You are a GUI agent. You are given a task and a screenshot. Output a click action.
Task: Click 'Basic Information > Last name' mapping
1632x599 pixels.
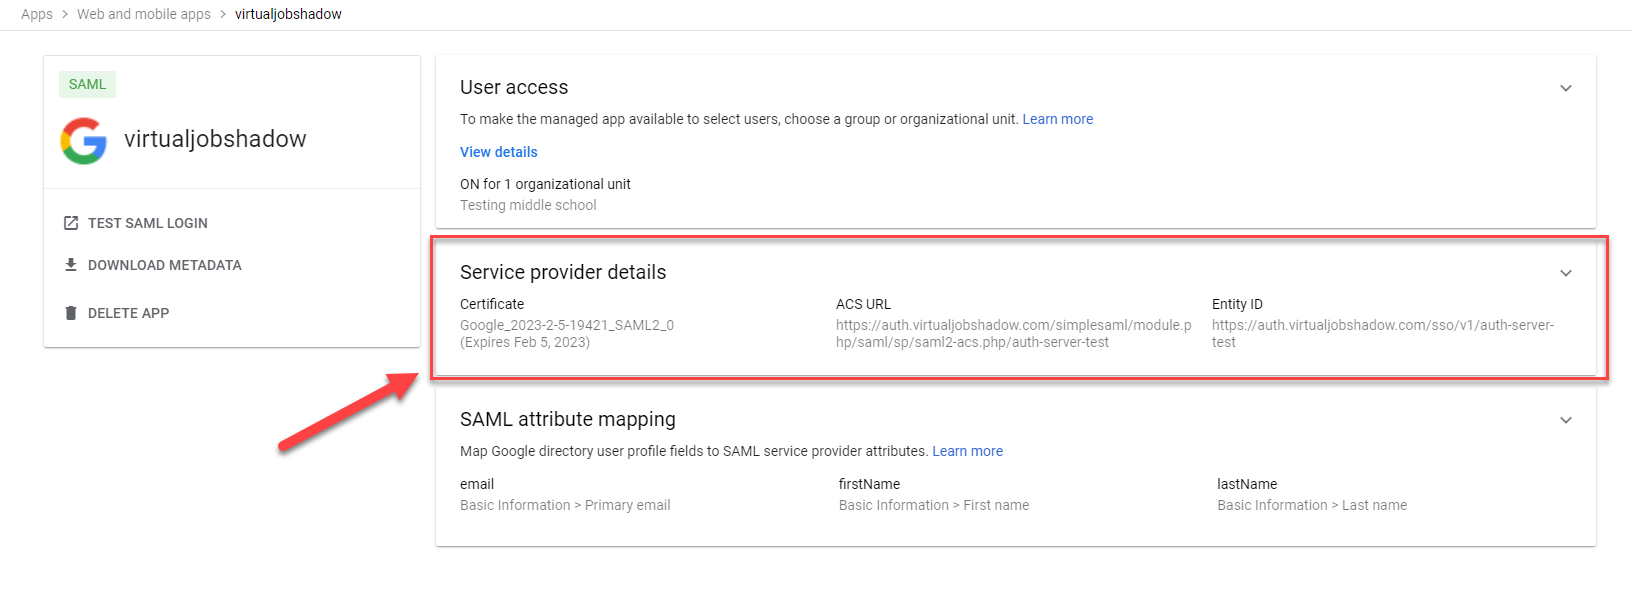1312,505
